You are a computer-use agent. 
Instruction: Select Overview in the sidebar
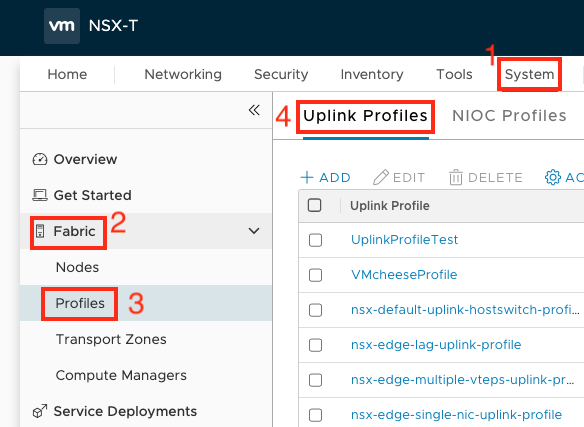pyautogui.click(x=85, y=159)
